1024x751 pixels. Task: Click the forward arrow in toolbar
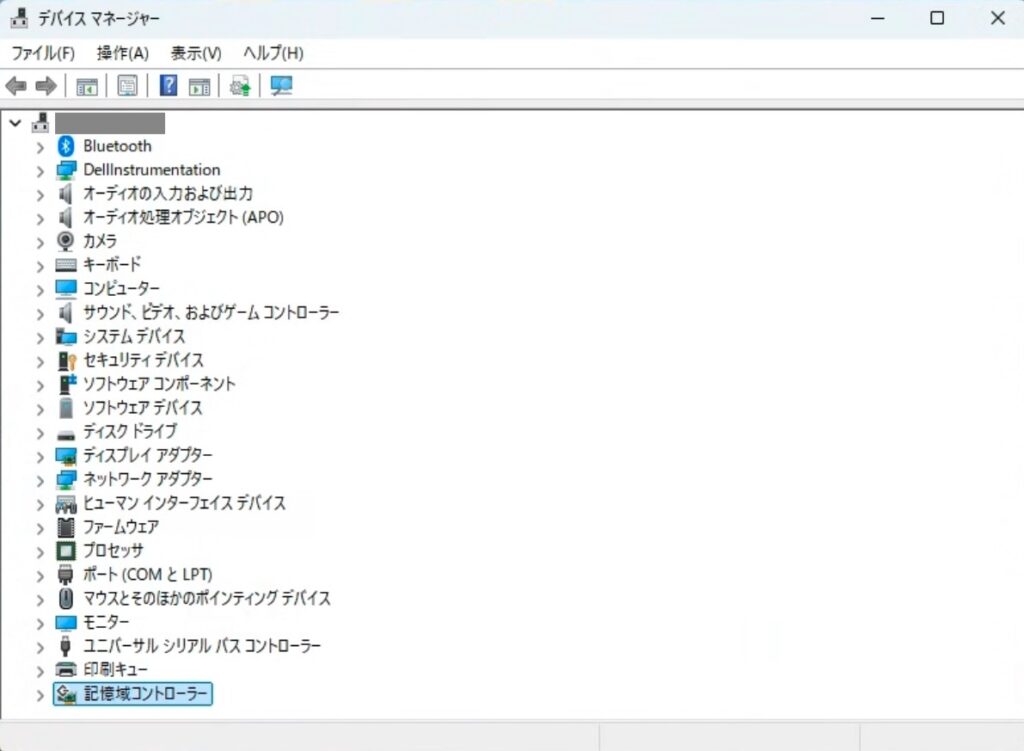click(x=45, y=86)
